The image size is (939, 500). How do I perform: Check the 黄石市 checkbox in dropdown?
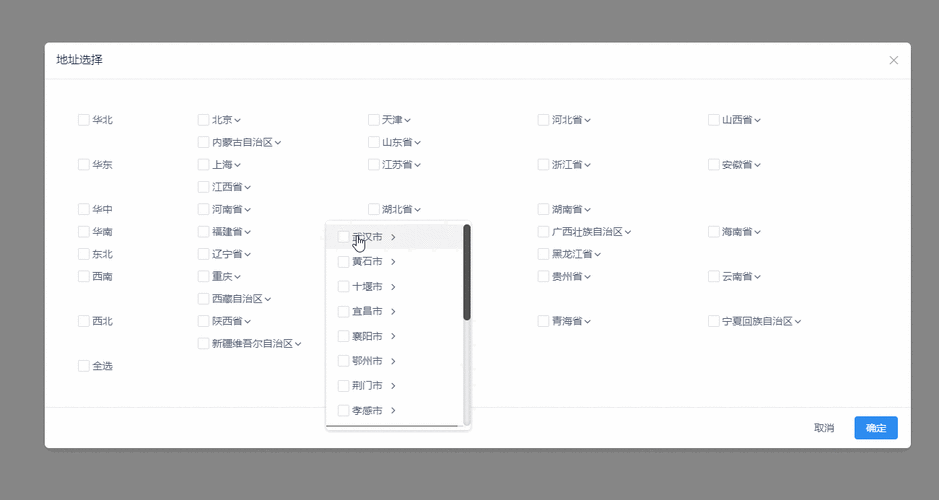point(344,262)
